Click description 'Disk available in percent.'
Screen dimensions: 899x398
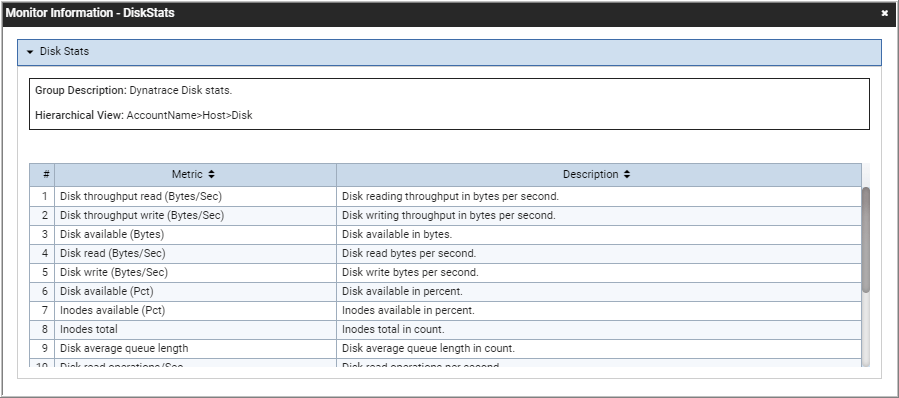[x=402, y=291]
